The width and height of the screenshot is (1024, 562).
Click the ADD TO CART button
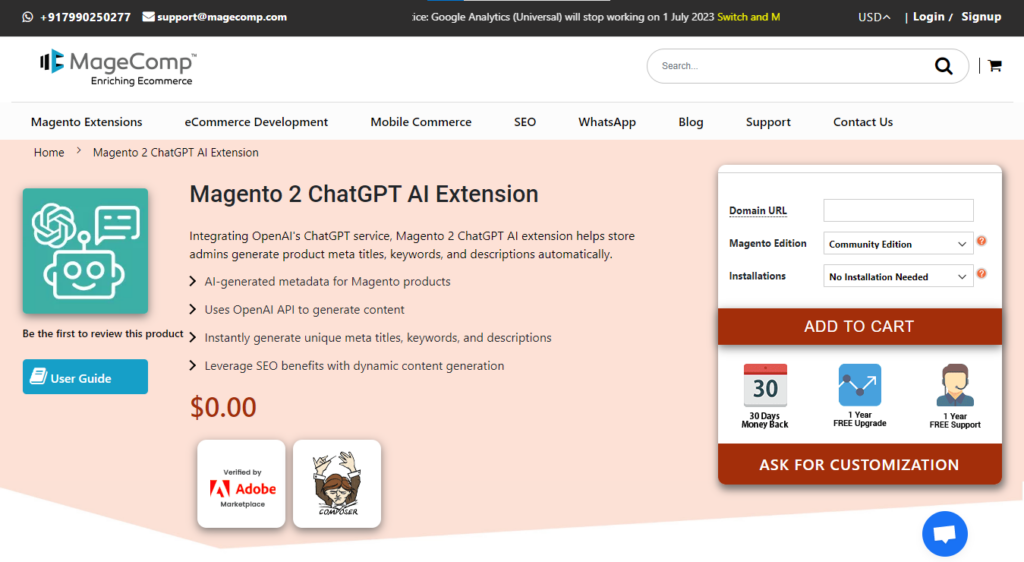tap(859, 326)
